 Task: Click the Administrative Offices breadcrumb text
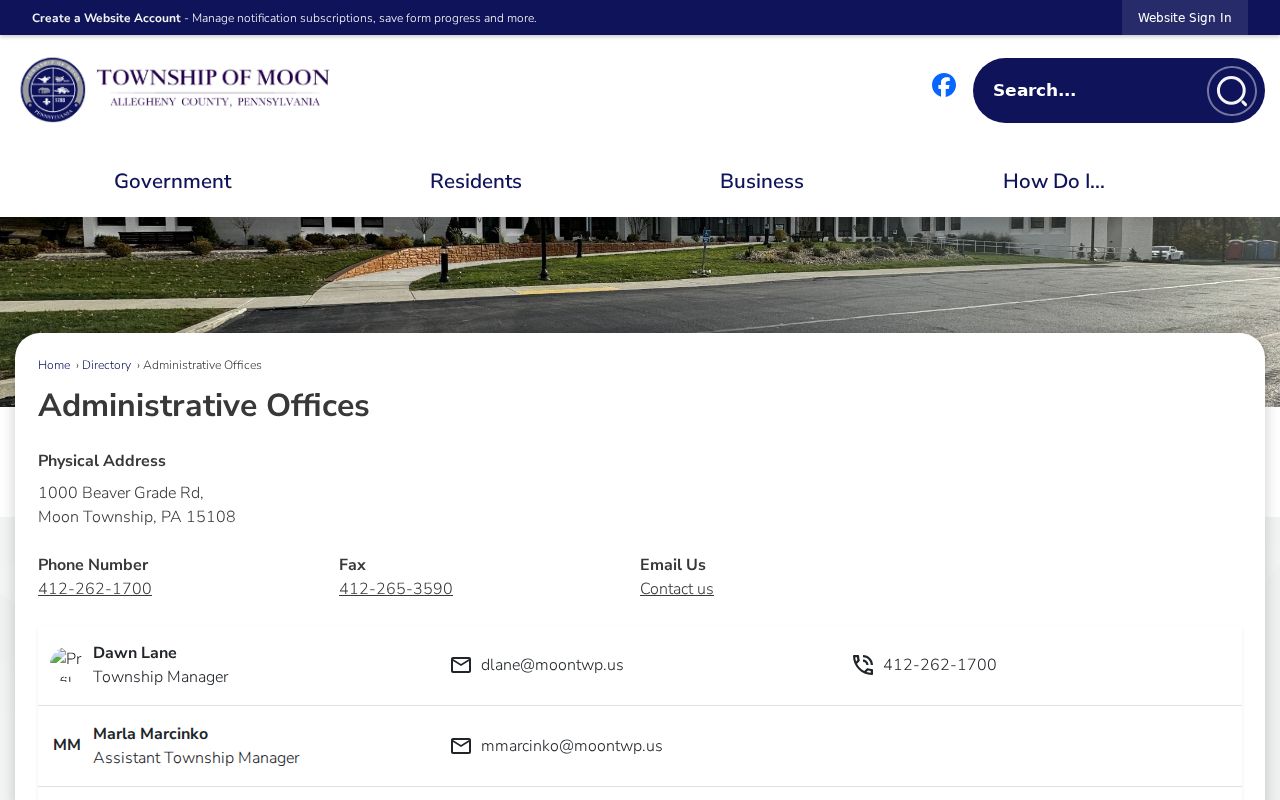(202, 365)
